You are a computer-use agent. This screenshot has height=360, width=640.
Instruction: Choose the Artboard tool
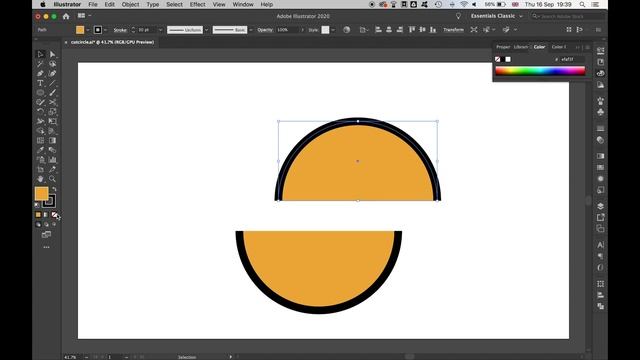[x=40, y=169]
